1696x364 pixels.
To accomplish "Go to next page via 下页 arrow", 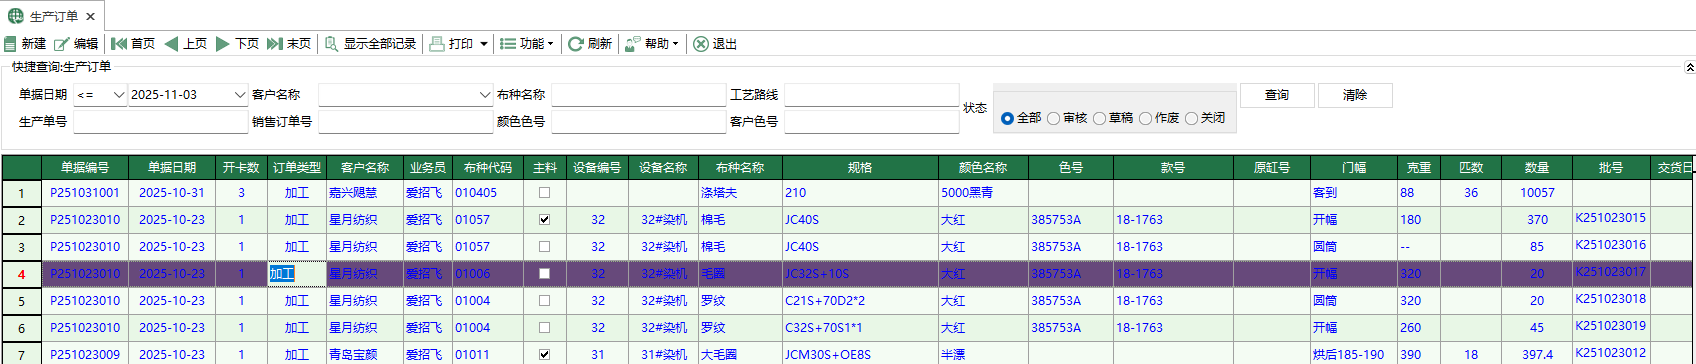I will pos(223,44).
